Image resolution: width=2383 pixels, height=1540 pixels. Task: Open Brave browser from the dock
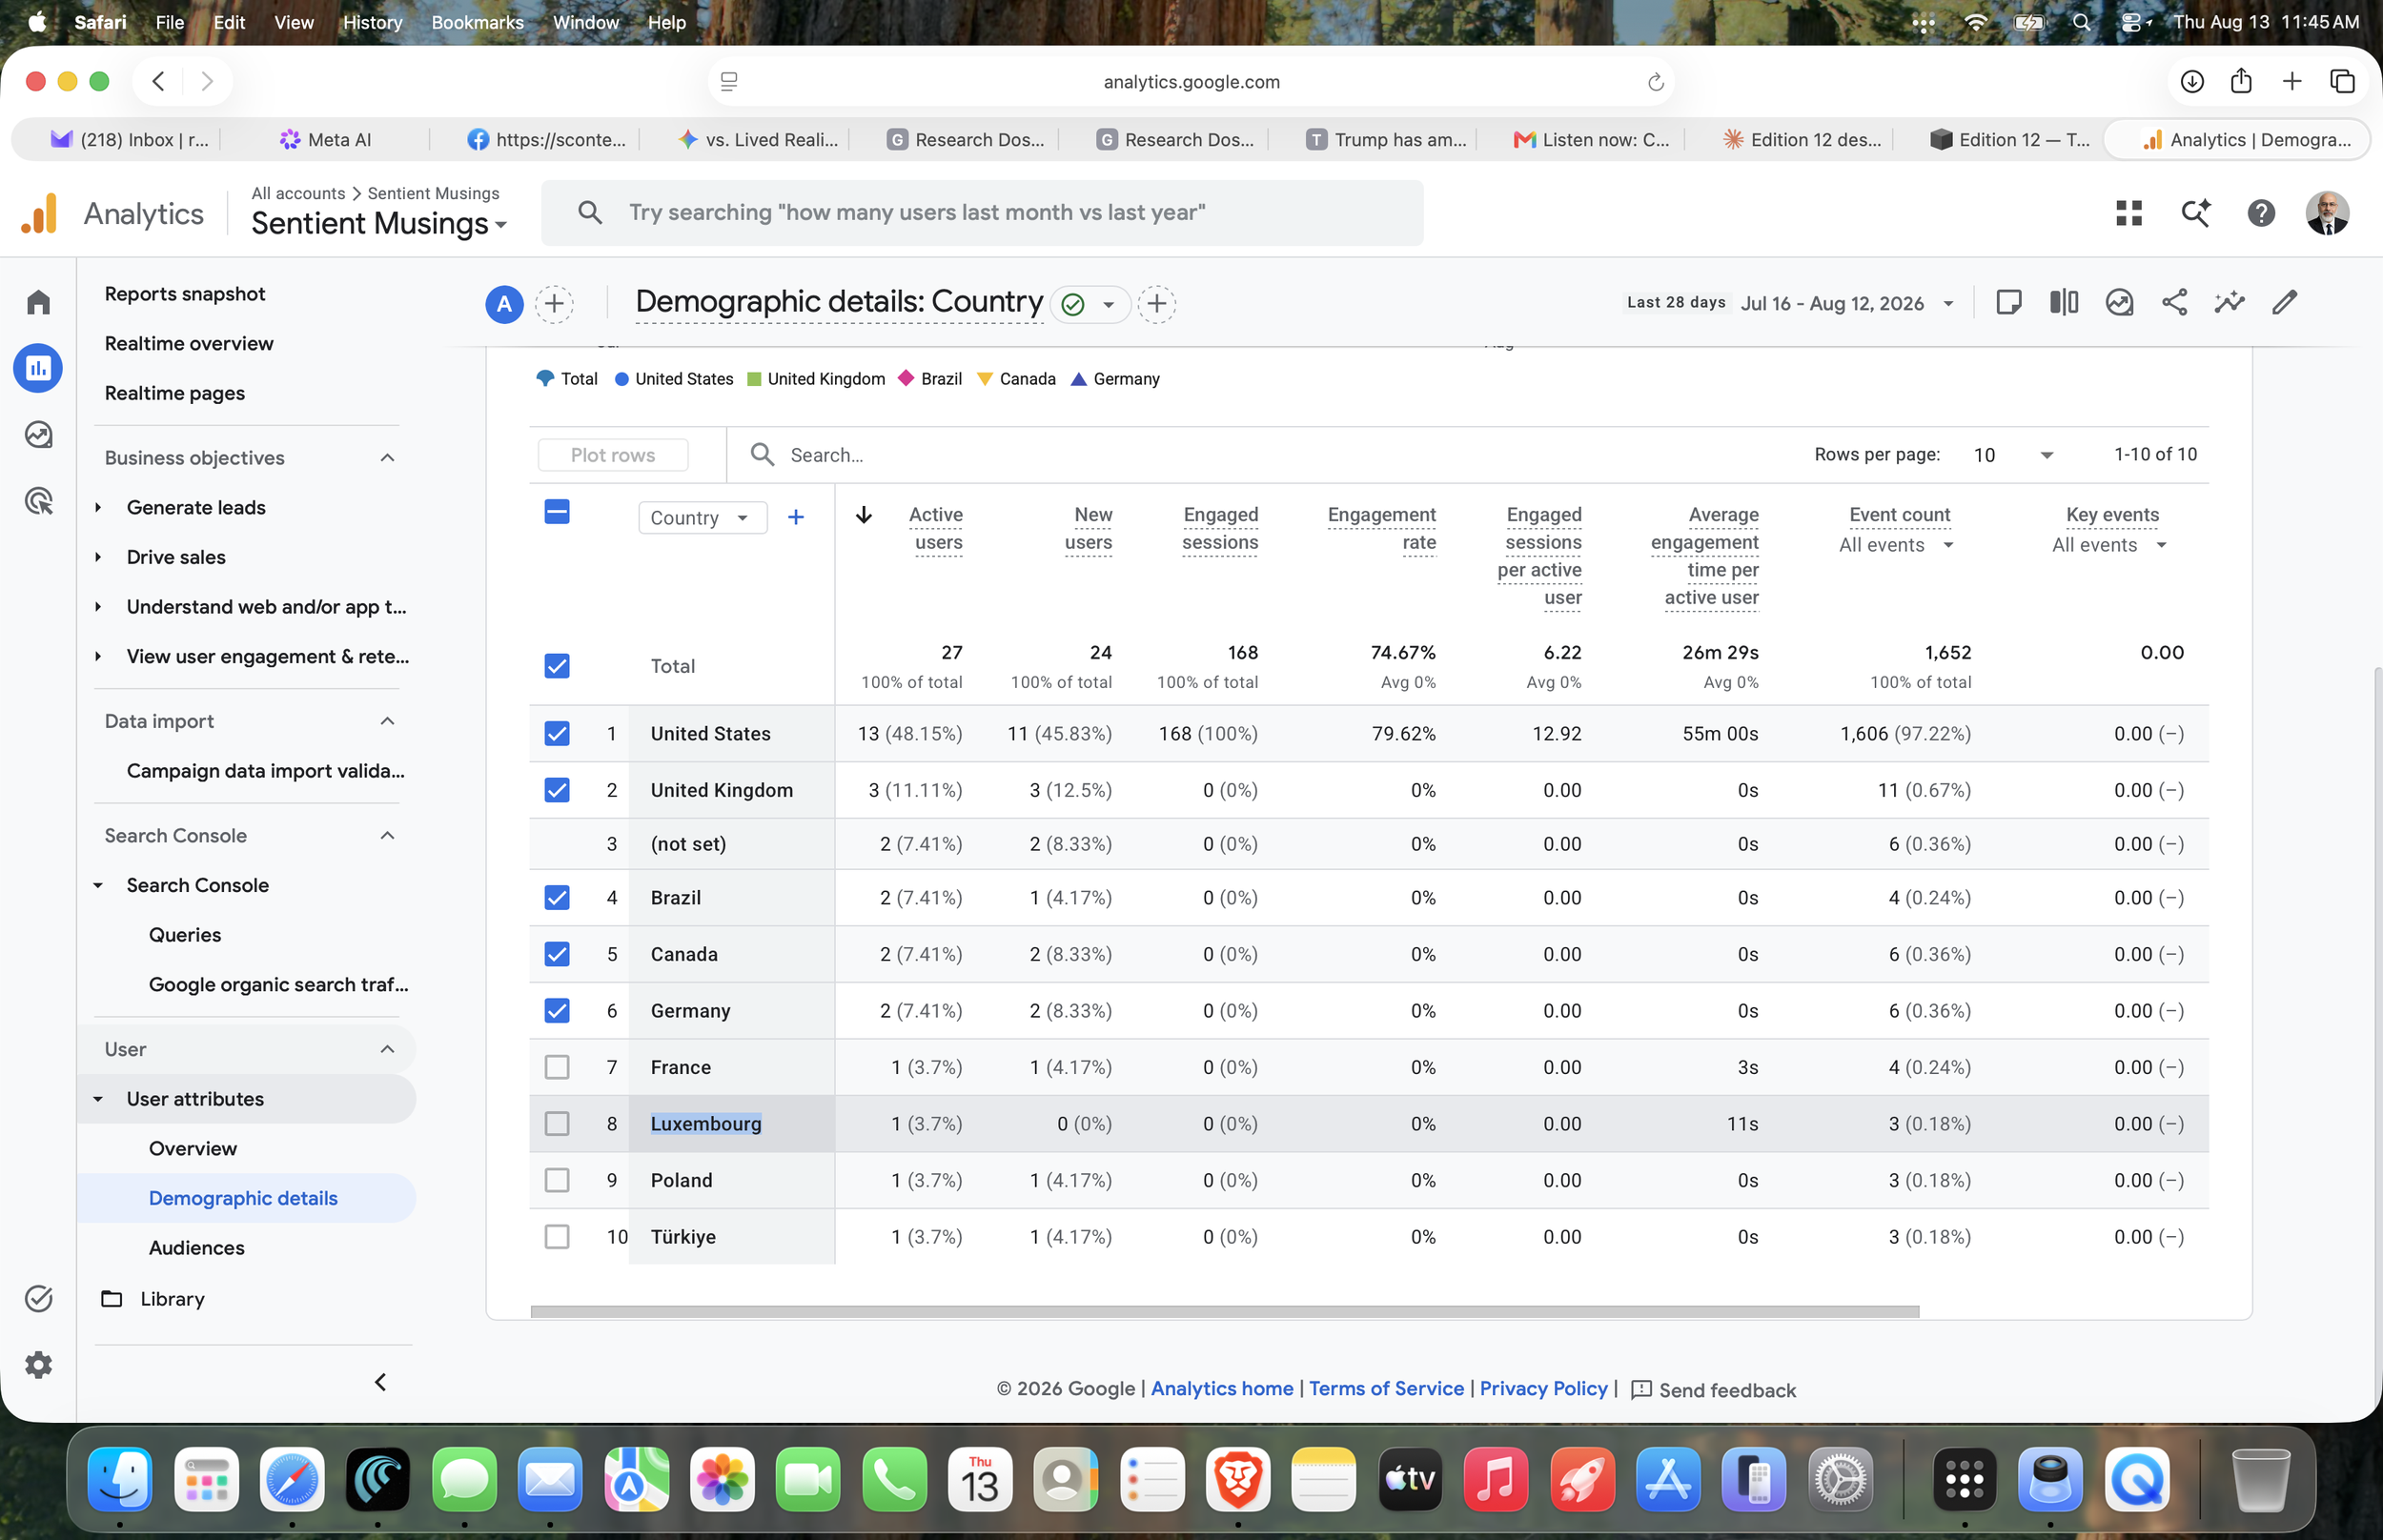1238,1478
